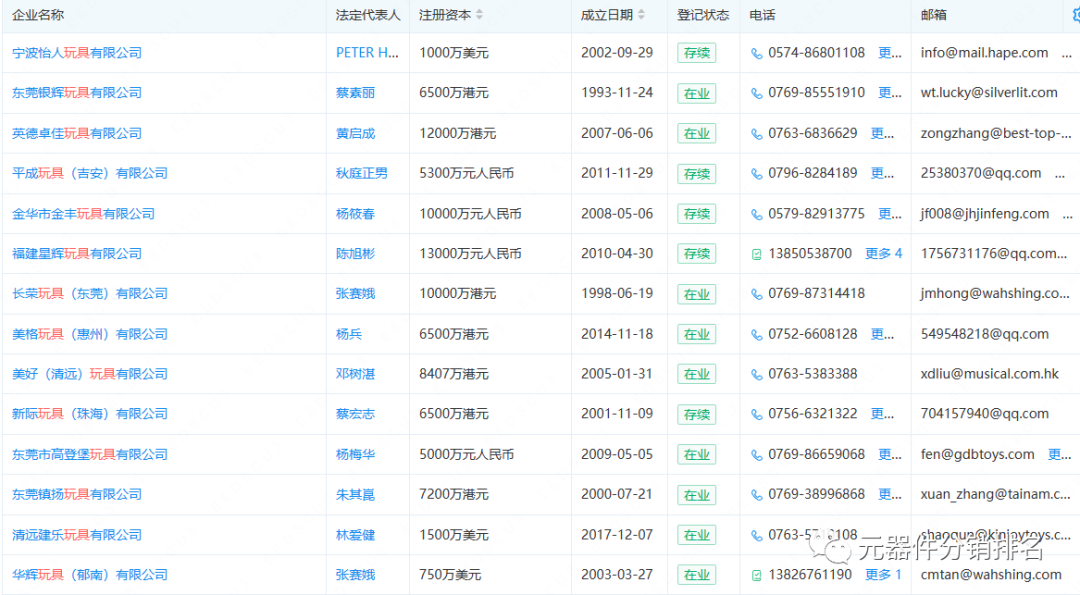Click phone icon beside 0769-86659068
The height and width of the screenshot is (595, 1080).
[756, 456]
